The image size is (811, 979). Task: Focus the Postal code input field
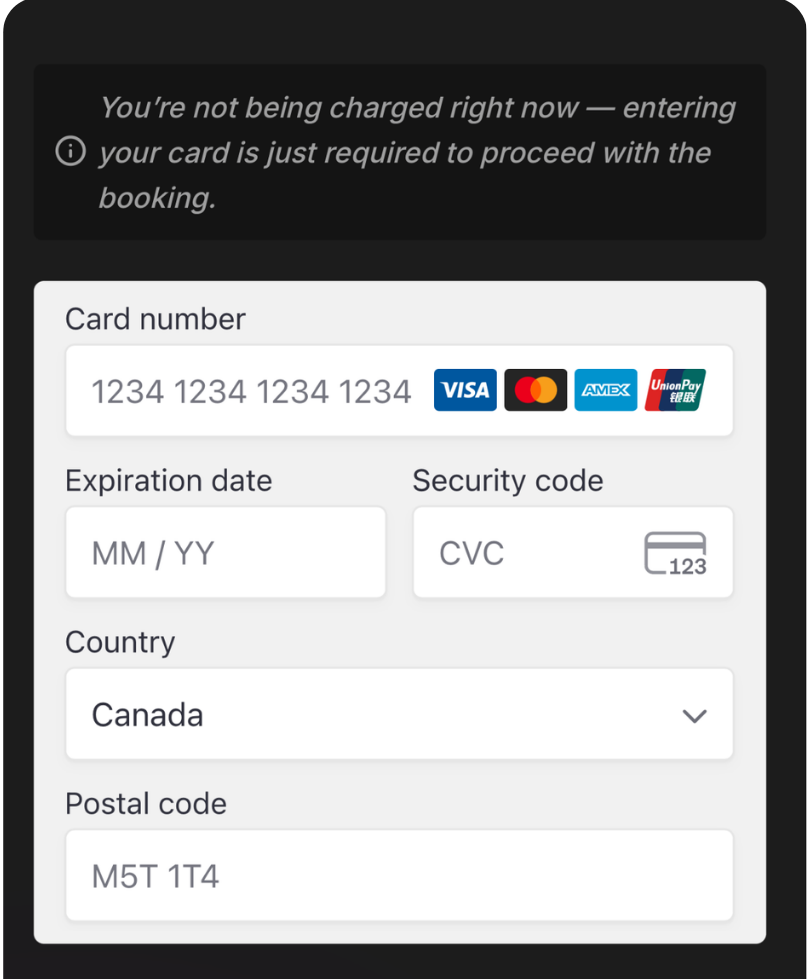pos(399,876)
